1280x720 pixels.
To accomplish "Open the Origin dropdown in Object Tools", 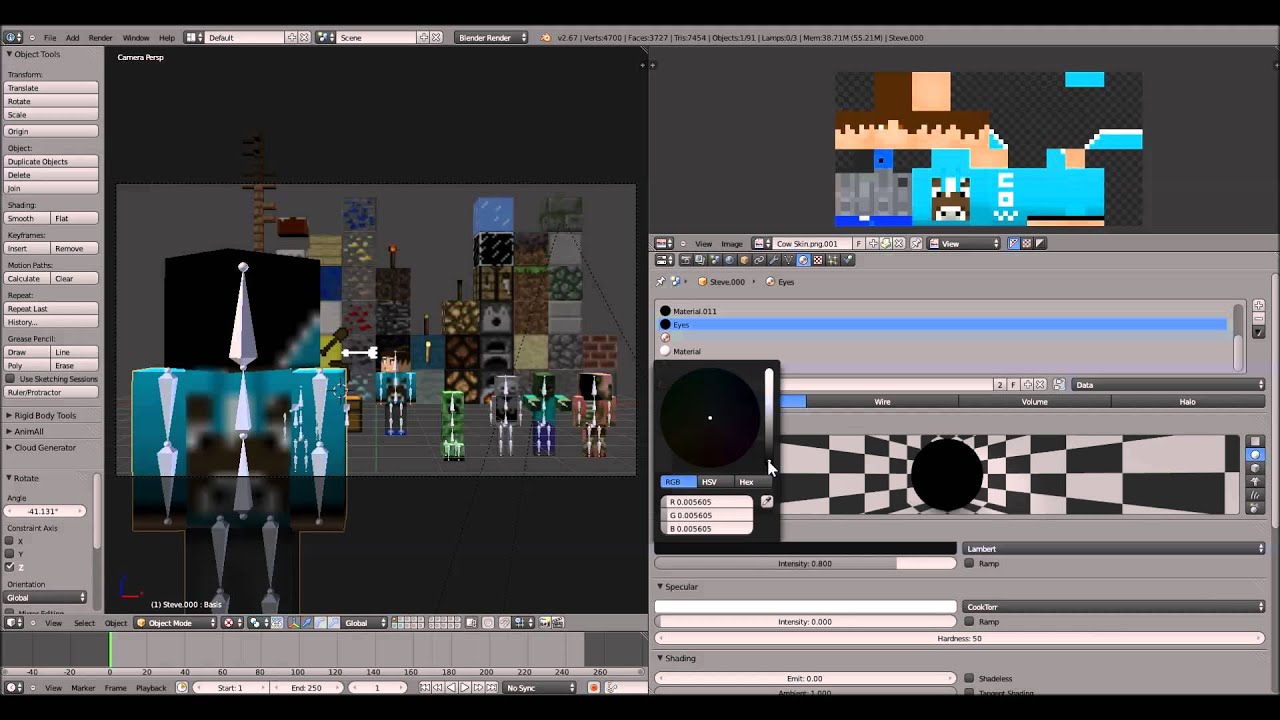I will point(51,131).
